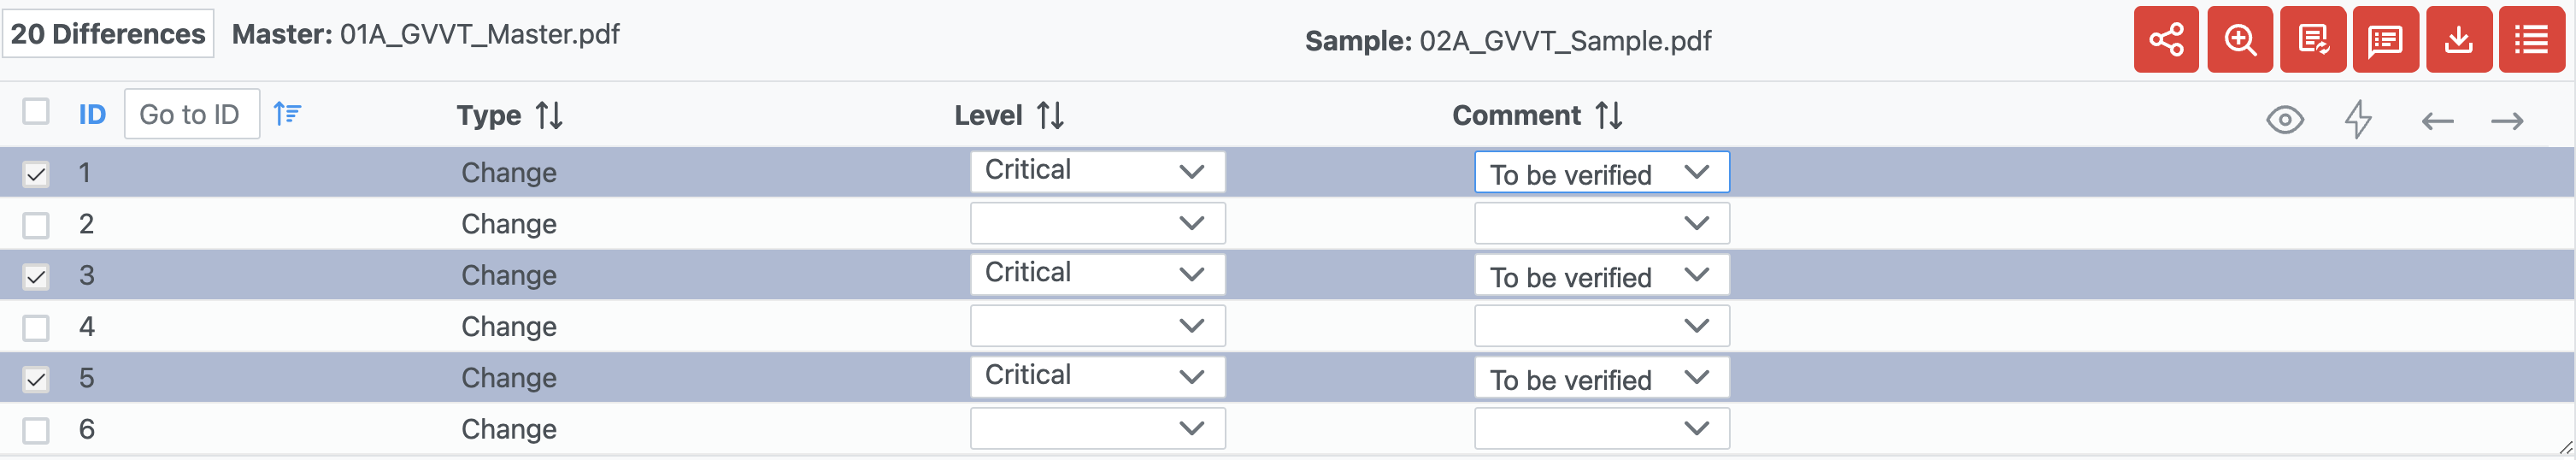Sort the table by Type column
Image resolution: width=2576 pixels, height=460 pixels.
[549, 116]
